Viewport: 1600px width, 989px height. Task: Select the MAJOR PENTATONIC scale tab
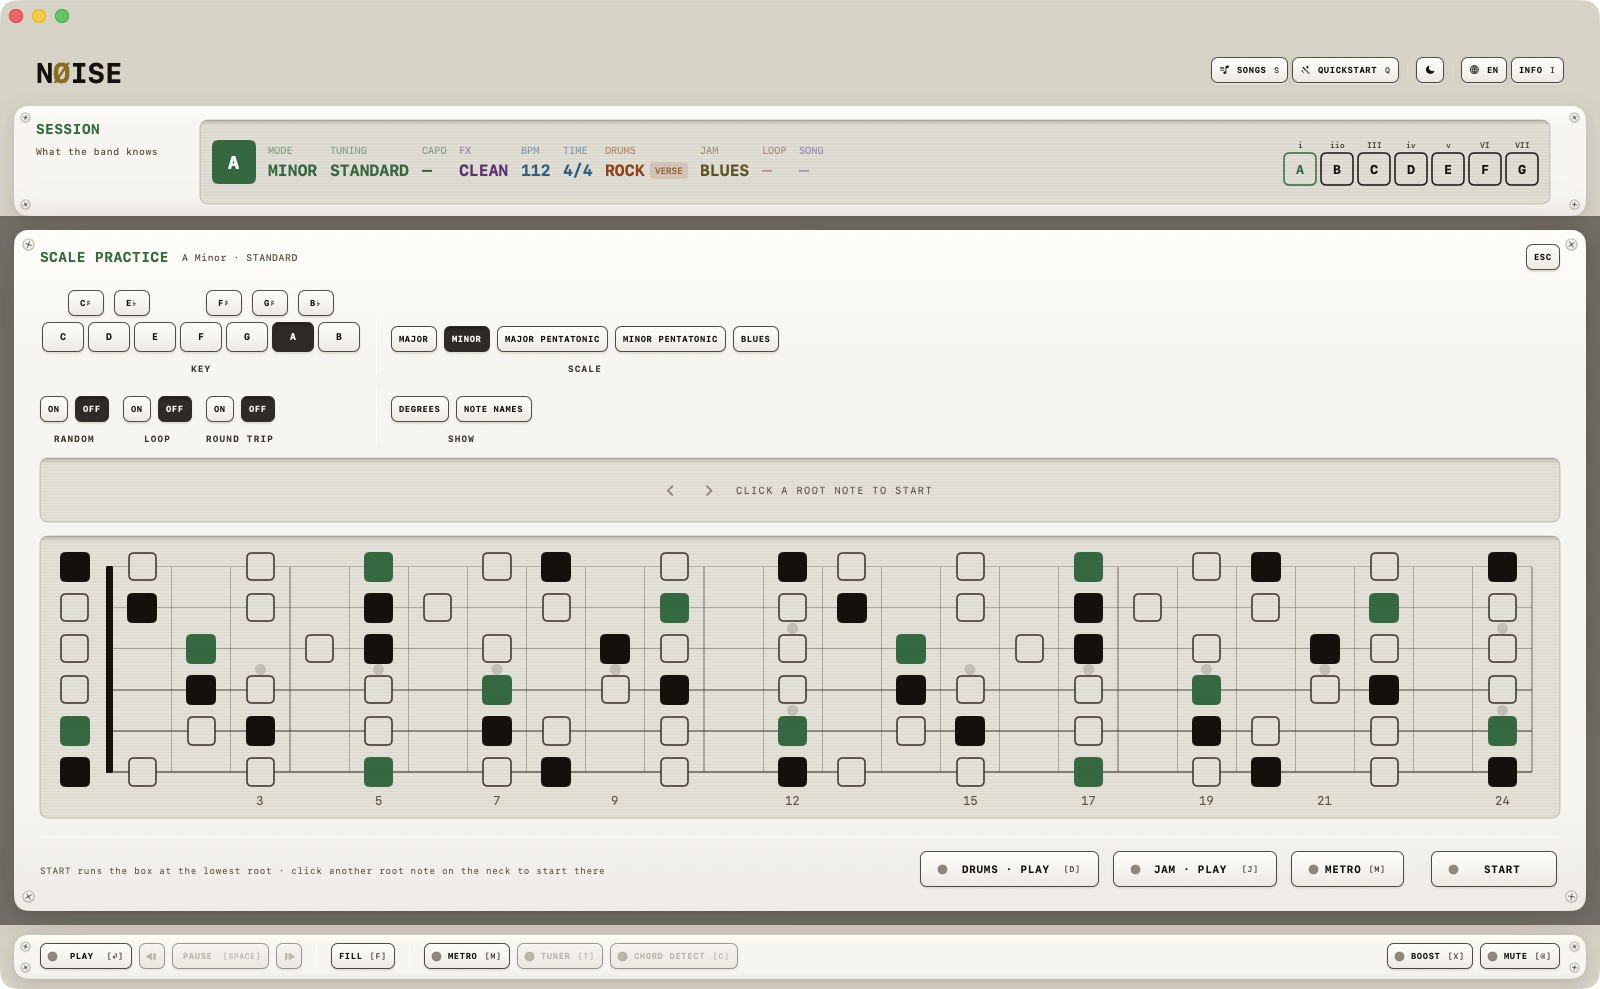[552, 339]
